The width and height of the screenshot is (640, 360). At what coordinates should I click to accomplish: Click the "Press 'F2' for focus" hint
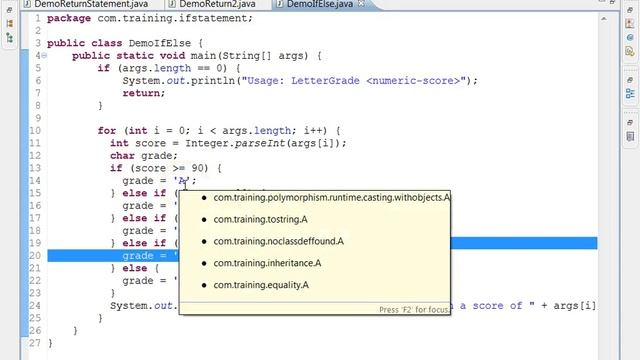413,310
